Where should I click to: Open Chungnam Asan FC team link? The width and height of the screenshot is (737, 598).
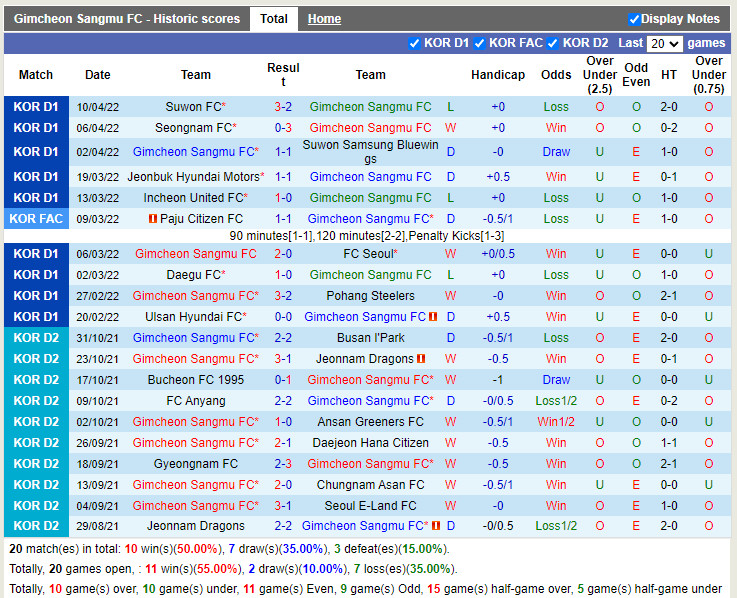coord(370,485)
